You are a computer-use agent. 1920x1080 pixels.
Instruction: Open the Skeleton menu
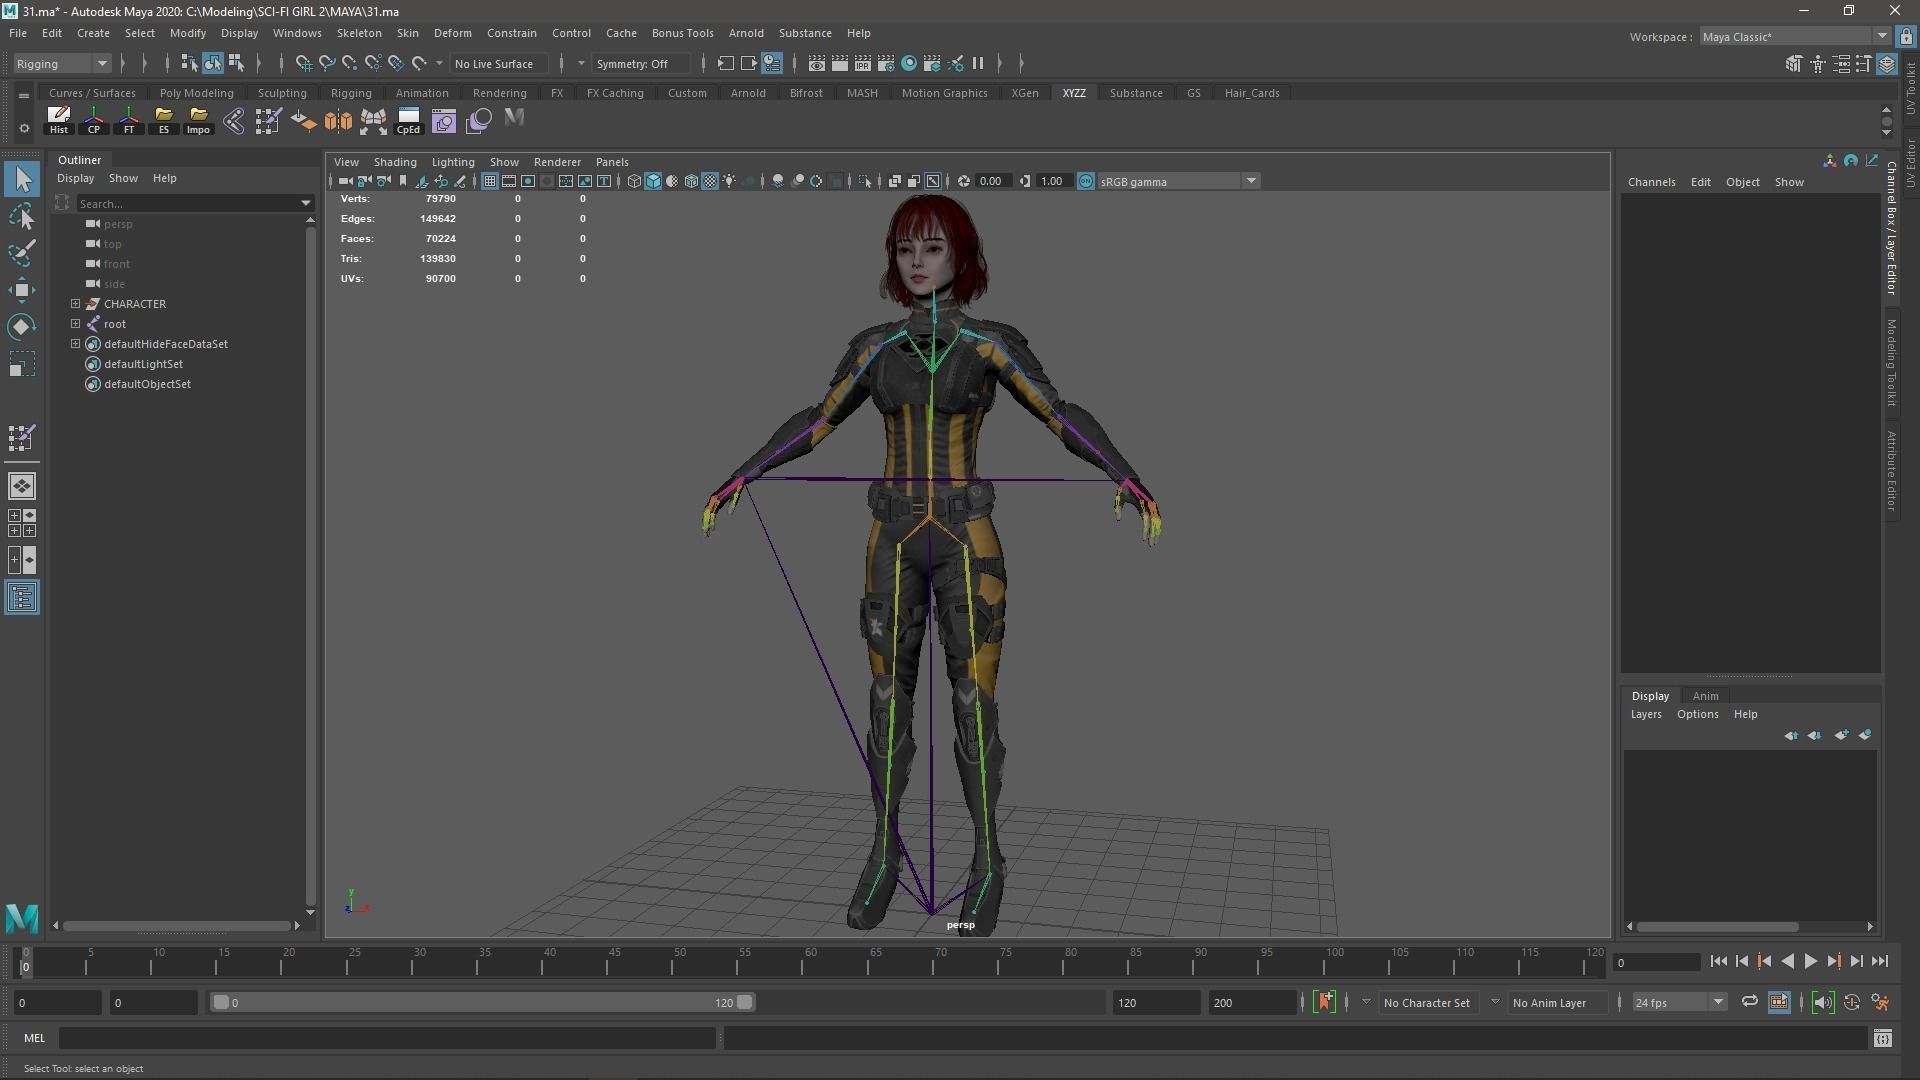point(359,33)
